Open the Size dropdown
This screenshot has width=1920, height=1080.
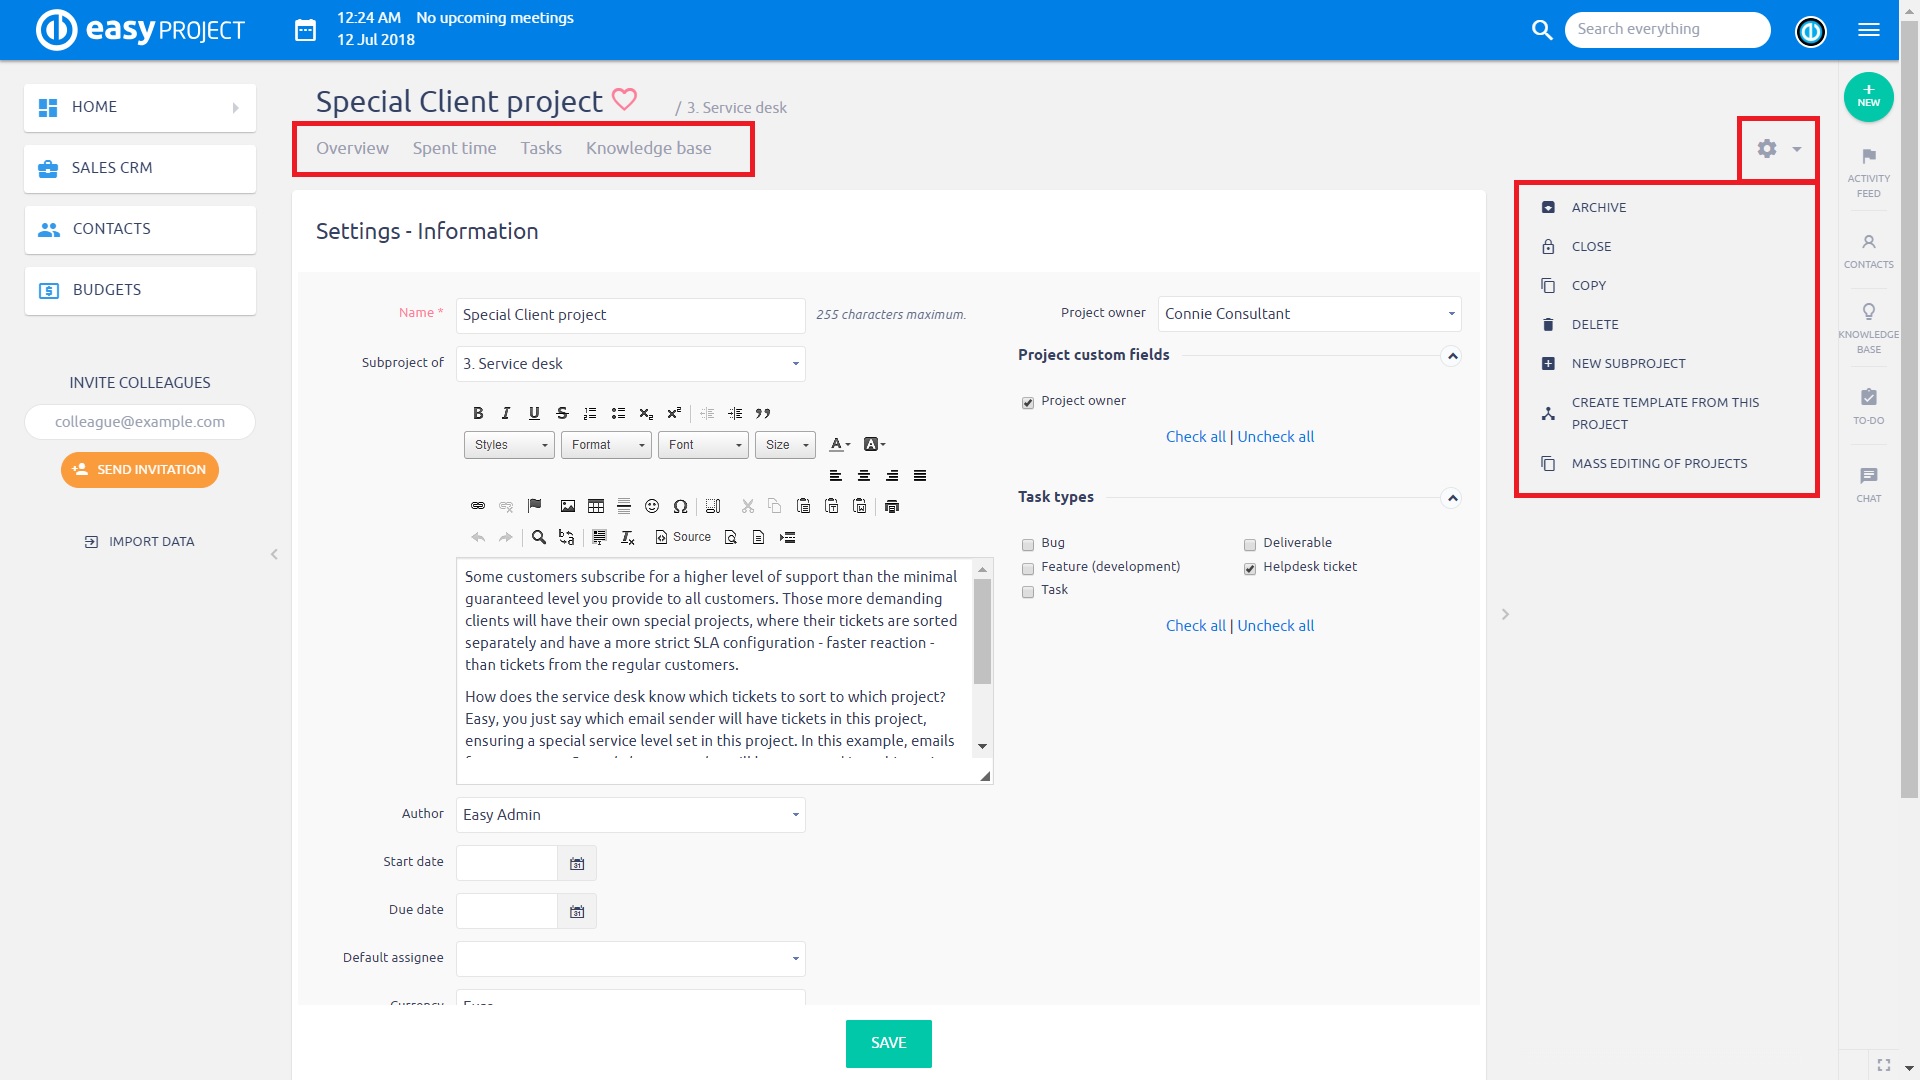(x=785, y=445)
